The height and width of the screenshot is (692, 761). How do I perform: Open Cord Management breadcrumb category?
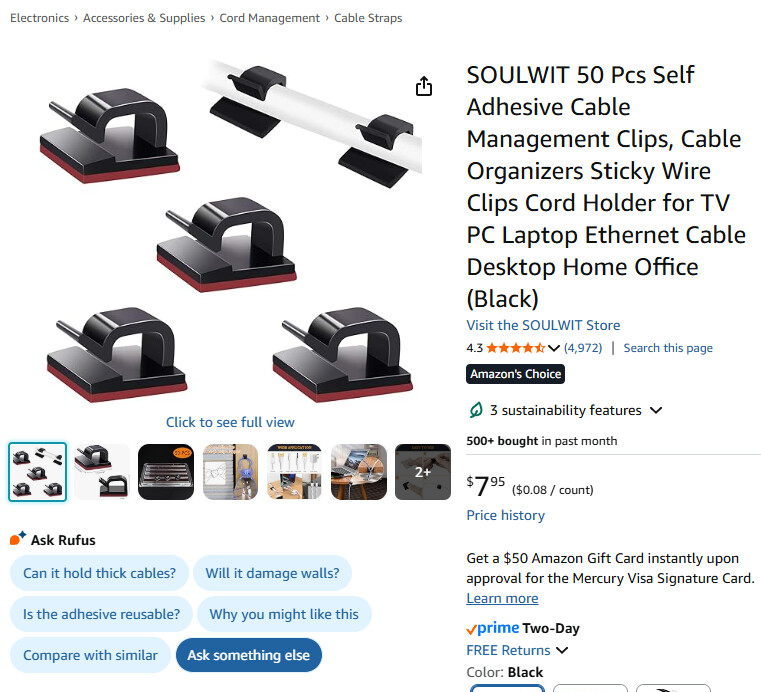coord(270,18)
